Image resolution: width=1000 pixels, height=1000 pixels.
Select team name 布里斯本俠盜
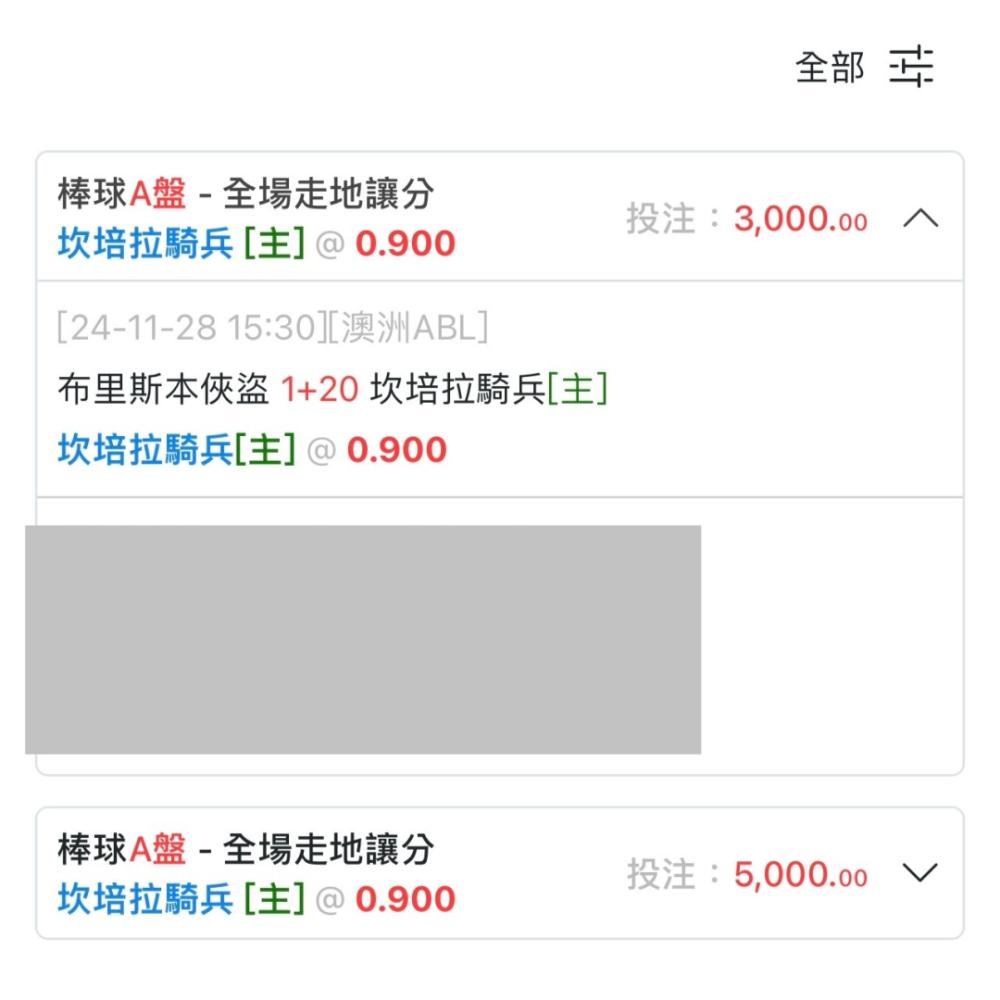163,389
